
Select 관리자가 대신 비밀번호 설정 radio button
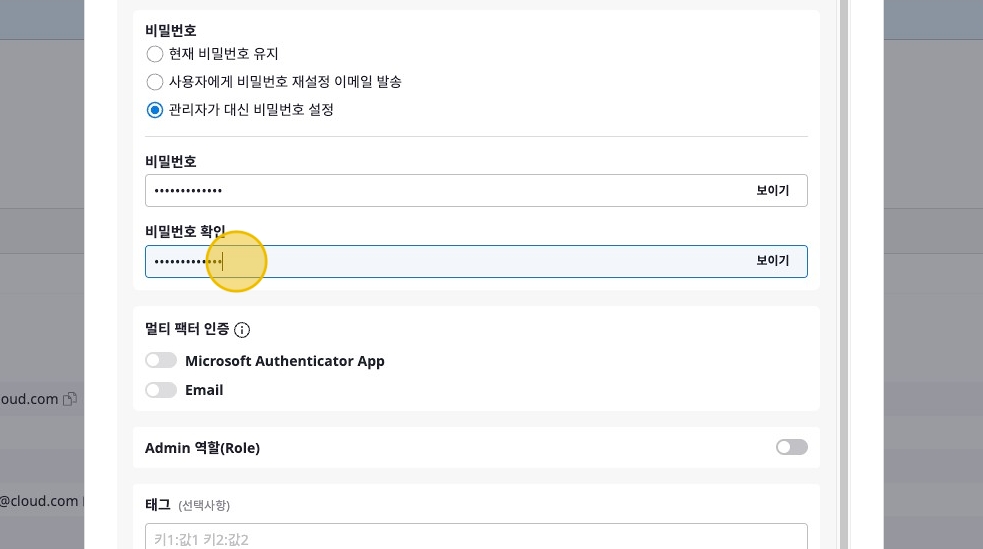point(155,110)
